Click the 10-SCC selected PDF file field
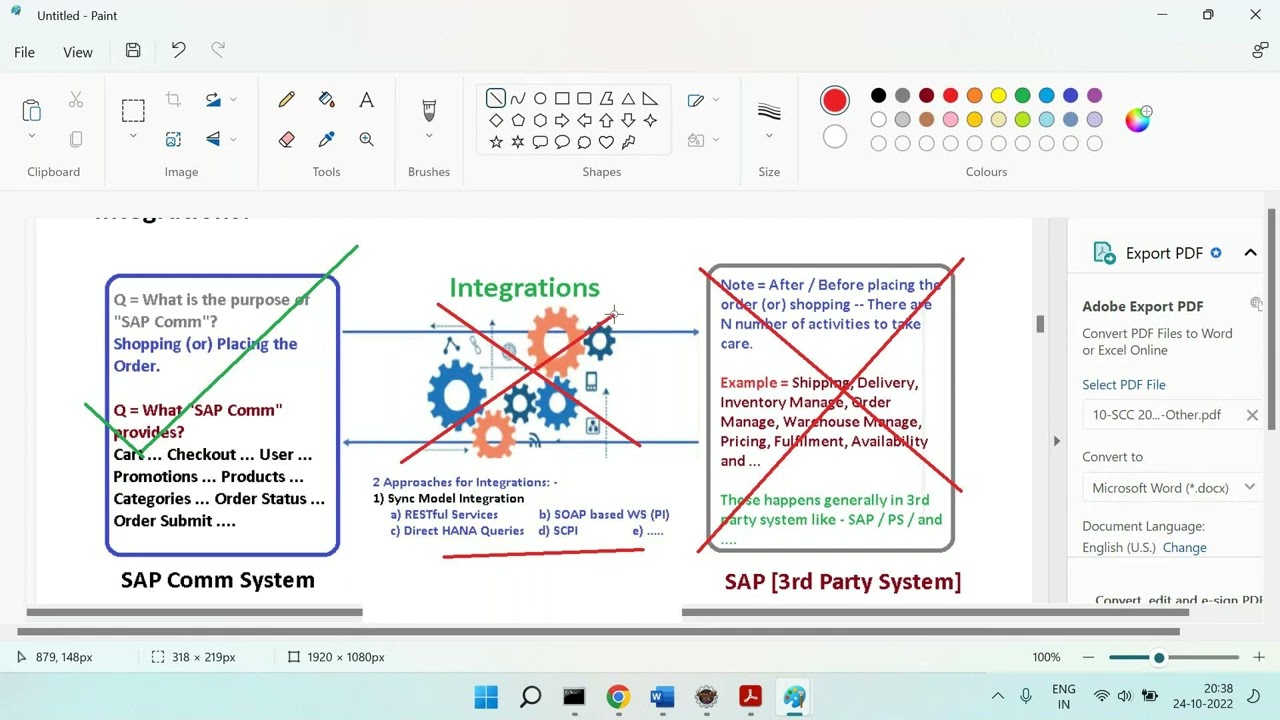 point(1173,415)
